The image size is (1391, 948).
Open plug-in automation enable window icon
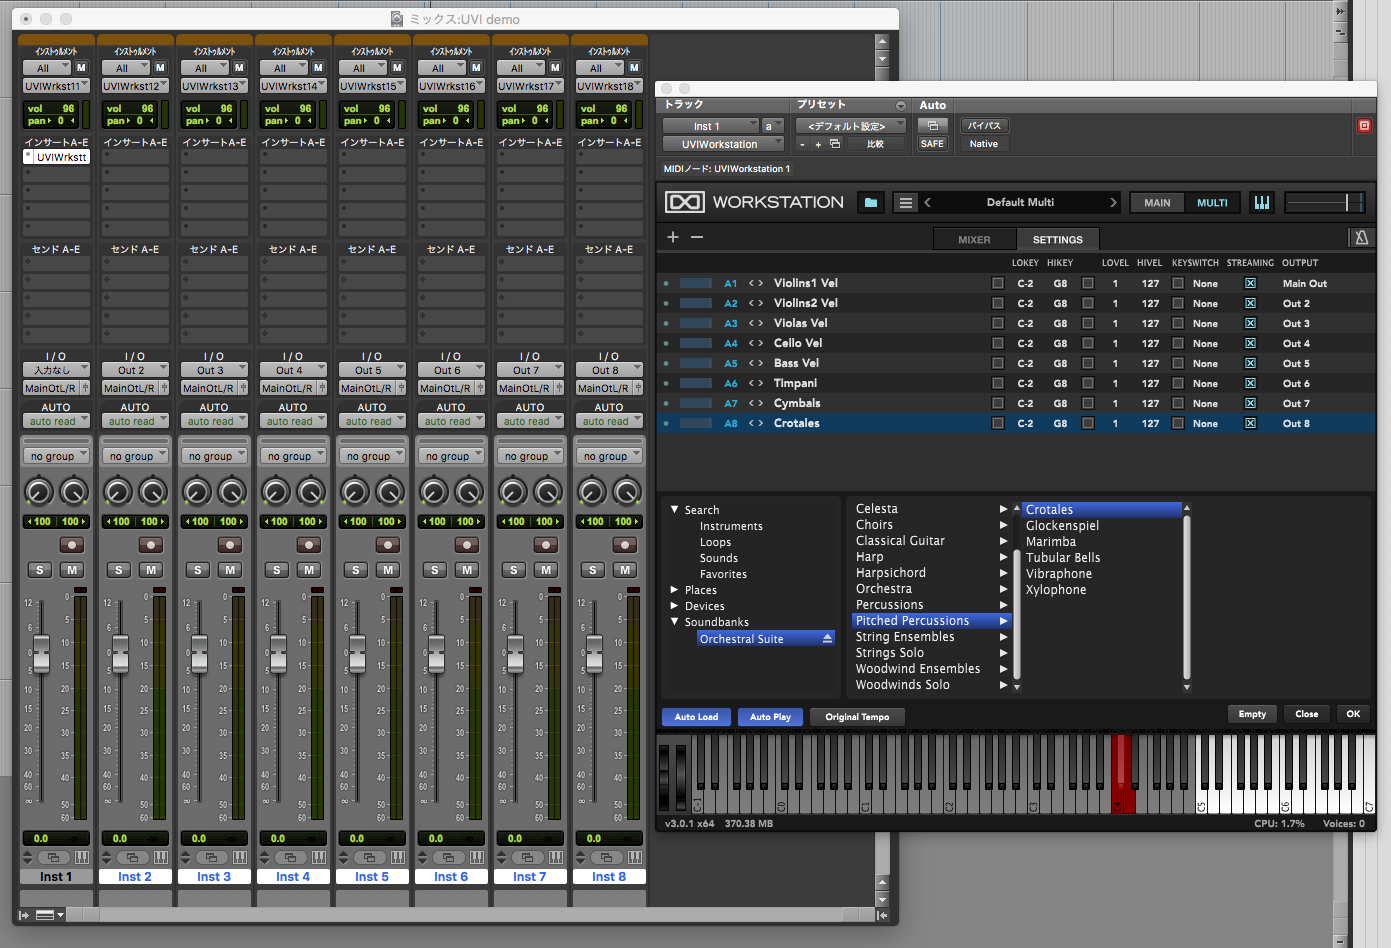coord(932,126)
